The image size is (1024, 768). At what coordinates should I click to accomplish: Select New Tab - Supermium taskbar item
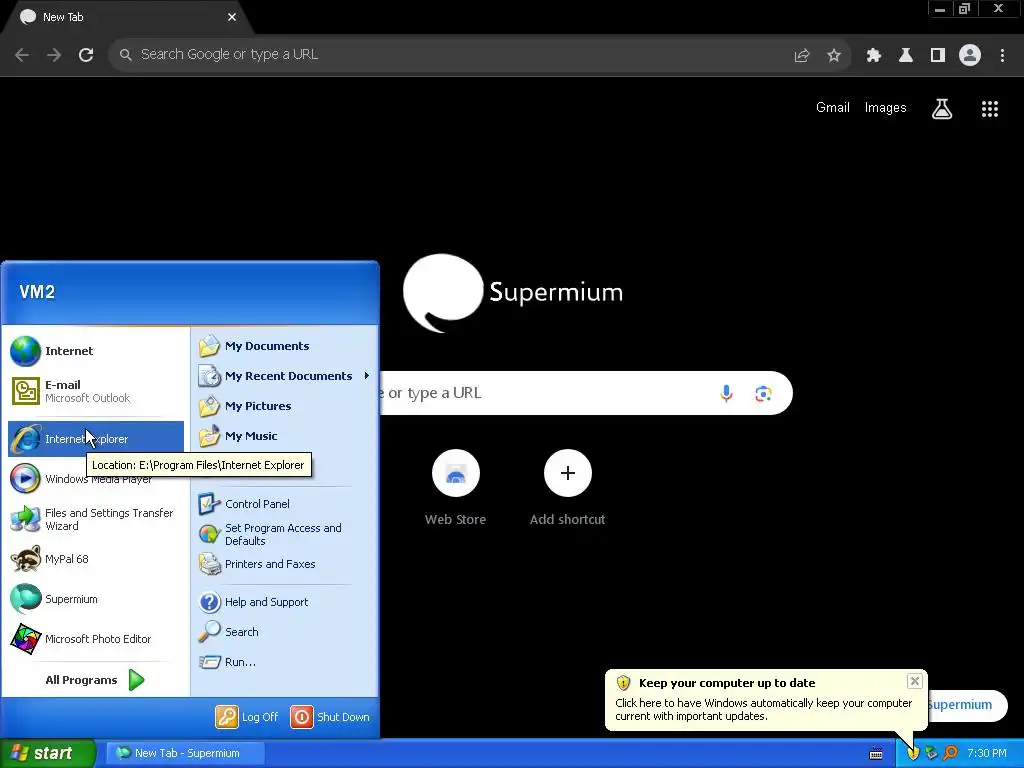click(185, 753)
